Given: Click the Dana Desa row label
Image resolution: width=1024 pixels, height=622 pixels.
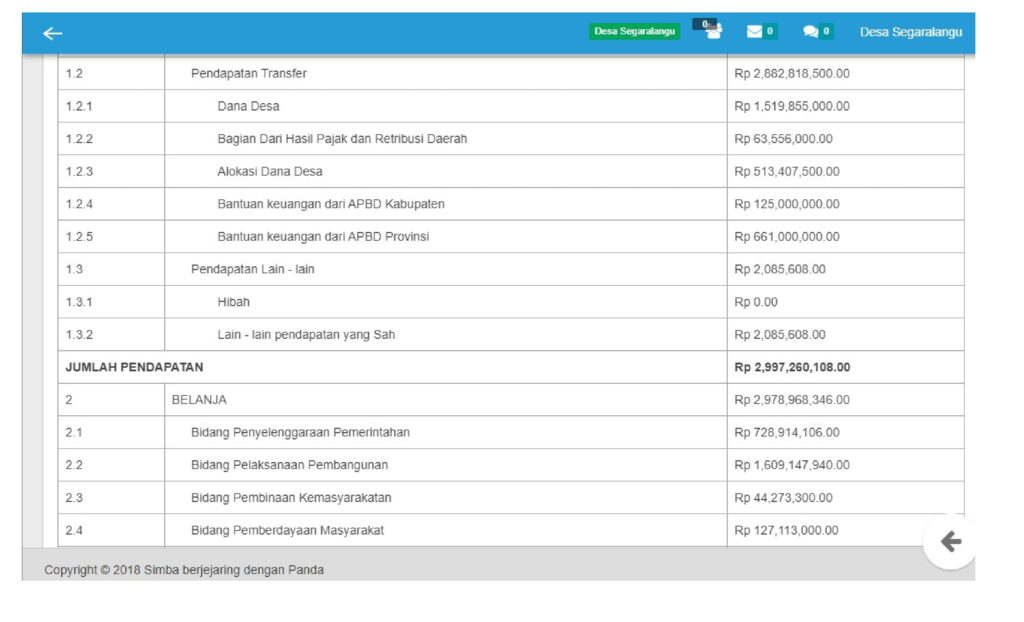Looking at the screenshot, I should [248, 106].
